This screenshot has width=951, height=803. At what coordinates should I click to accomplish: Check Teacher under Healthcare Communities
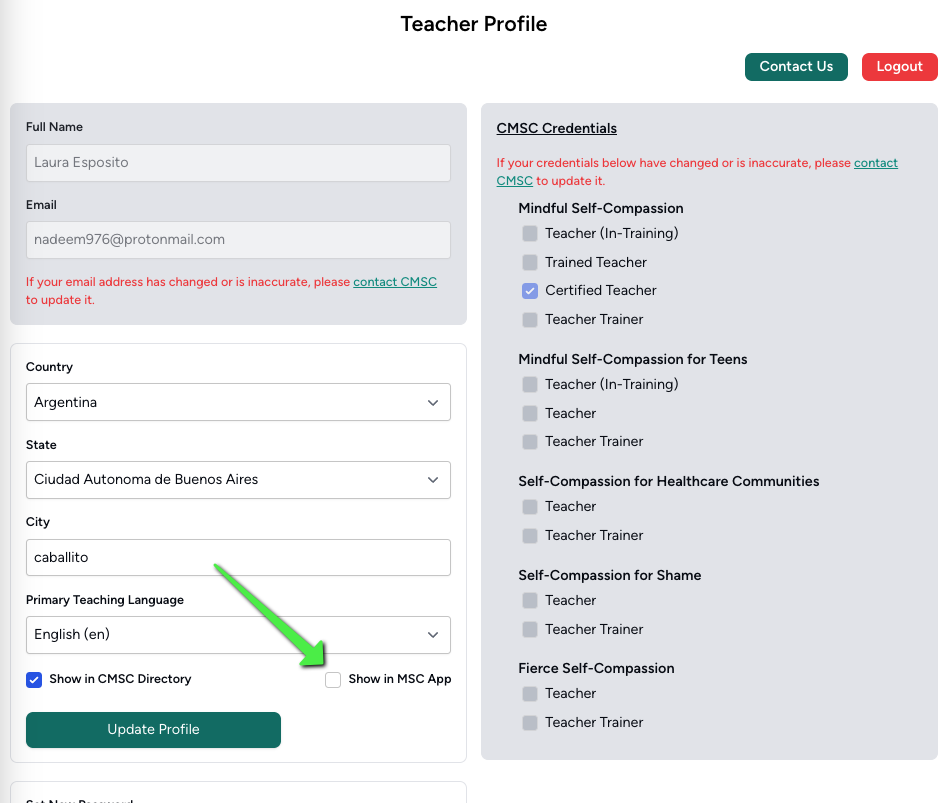click(530, 506)
